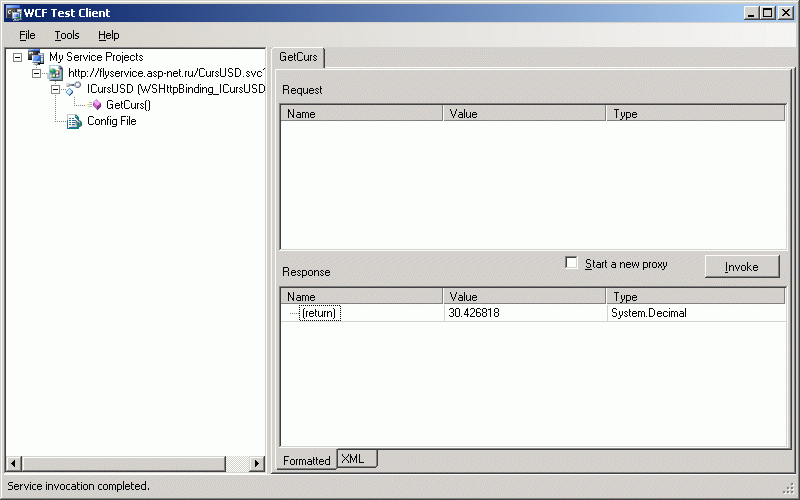800x500 pixels.
Task: Collapse the ICursUSD contract node
Action: pyautogui.click(x=55, y=89)
